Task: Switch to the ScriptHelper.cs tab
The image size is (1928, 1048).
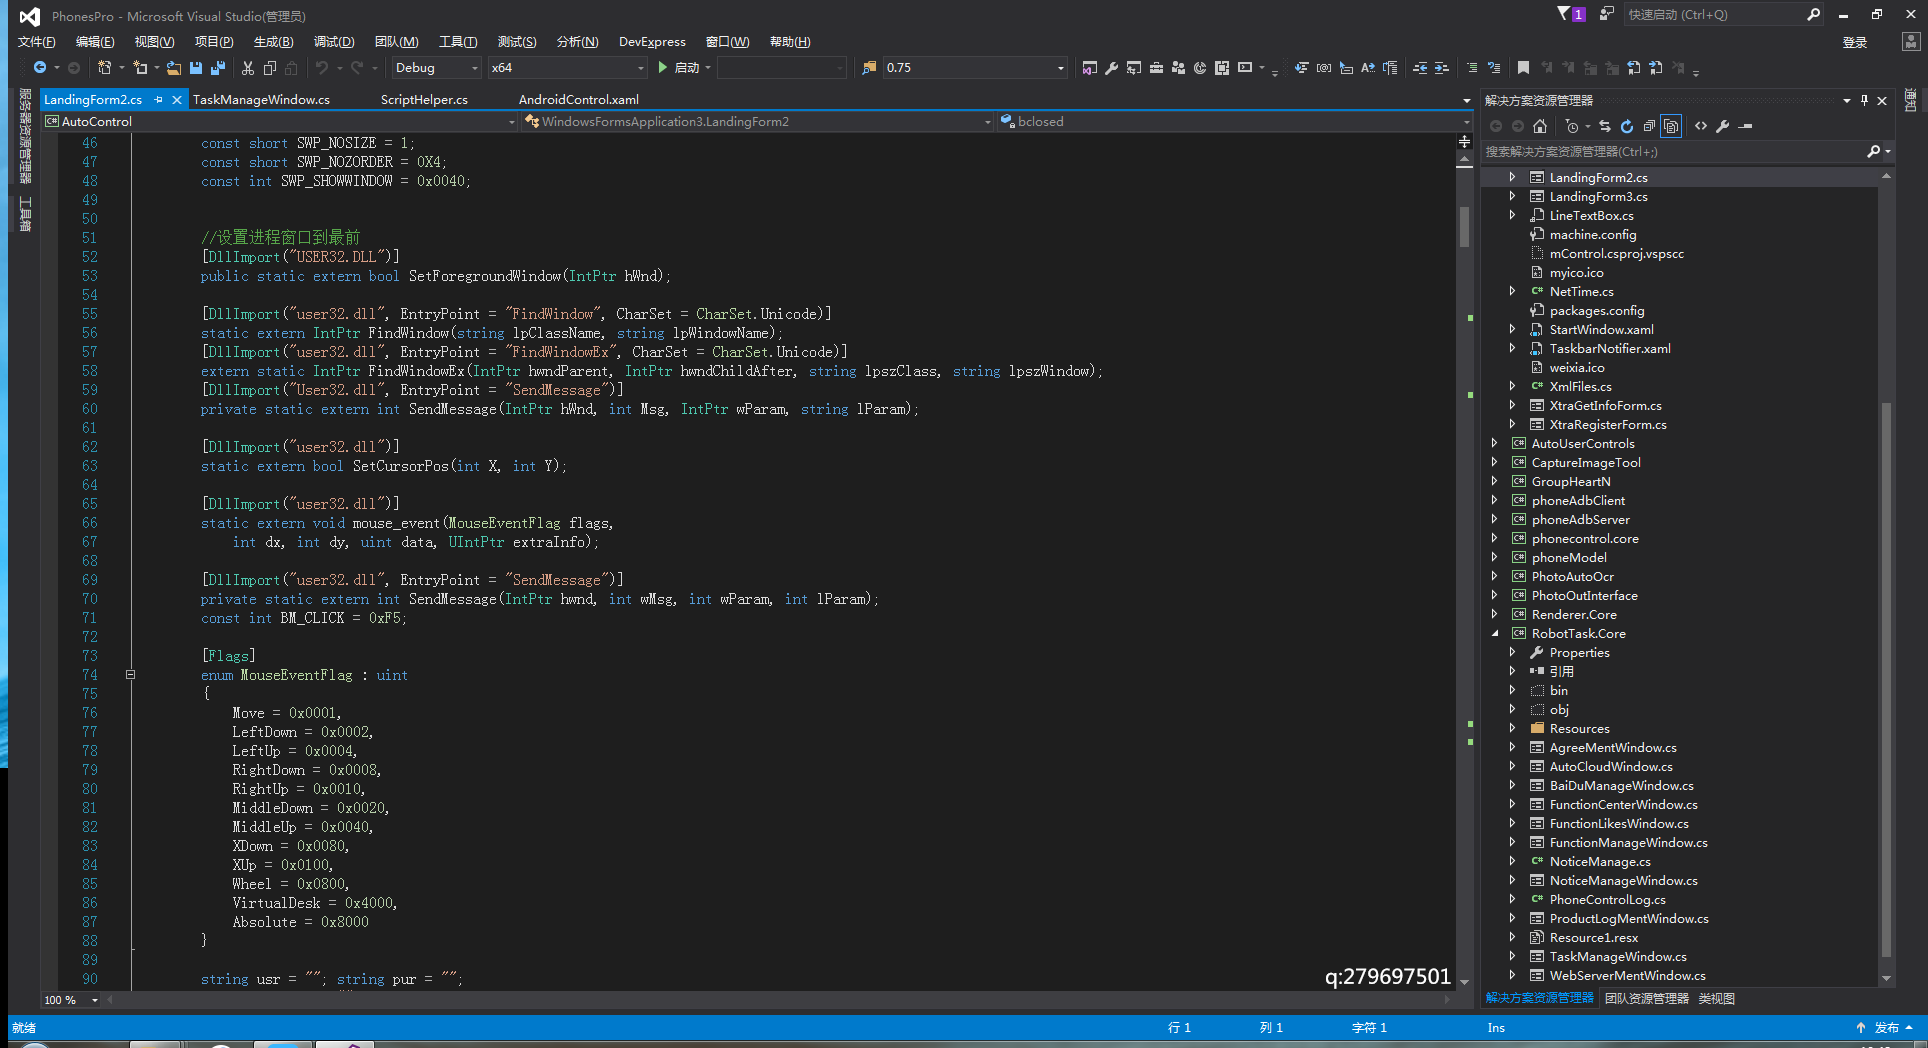Action: 424,100
